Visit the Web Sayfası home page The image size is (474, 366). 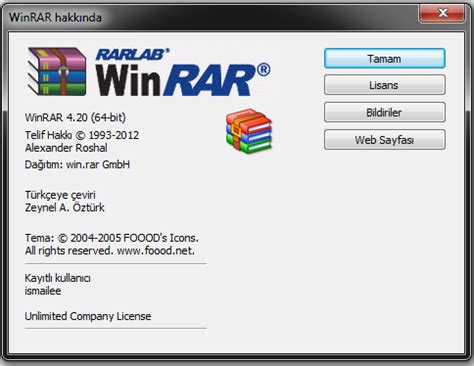[385, 140]
